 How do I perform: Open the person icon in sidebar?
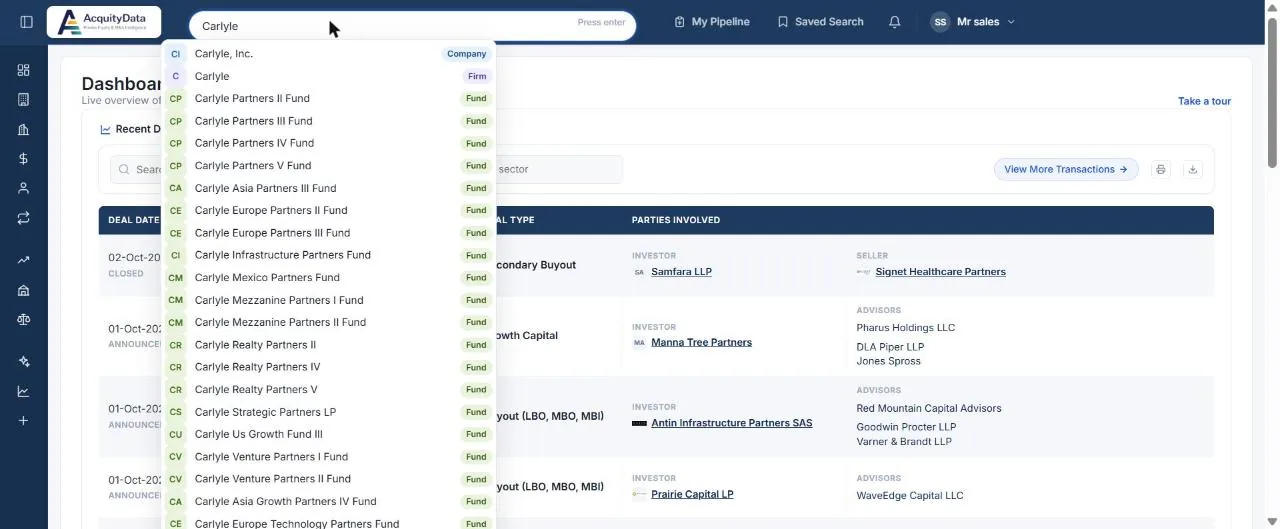point(23,188)
